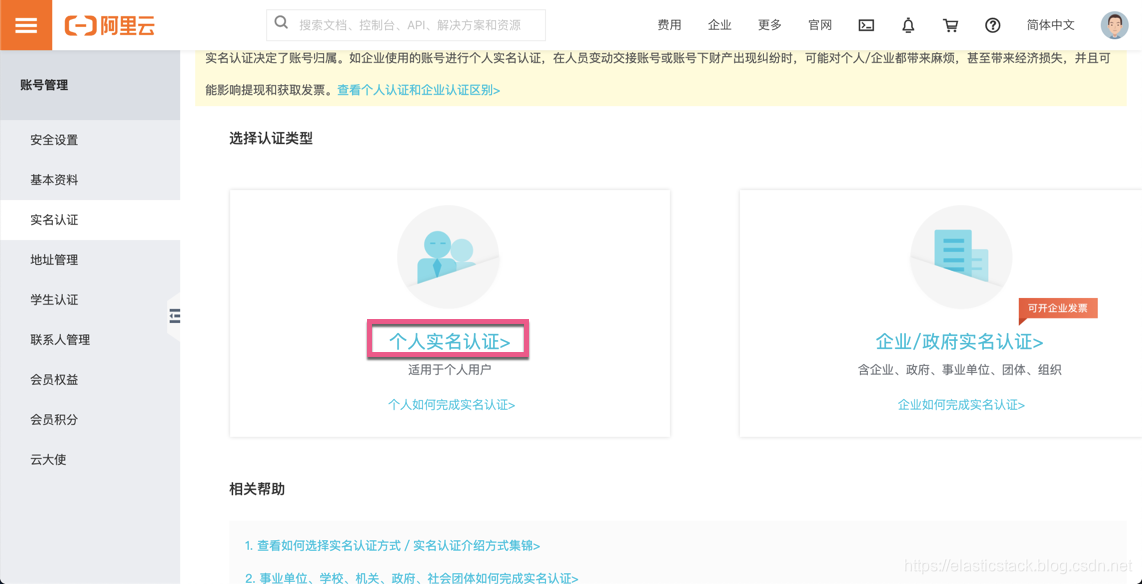Viewport: 1142px width, 584px height.
Task: Click 企业/政府实名认证> link
Action: pos(959,341)
